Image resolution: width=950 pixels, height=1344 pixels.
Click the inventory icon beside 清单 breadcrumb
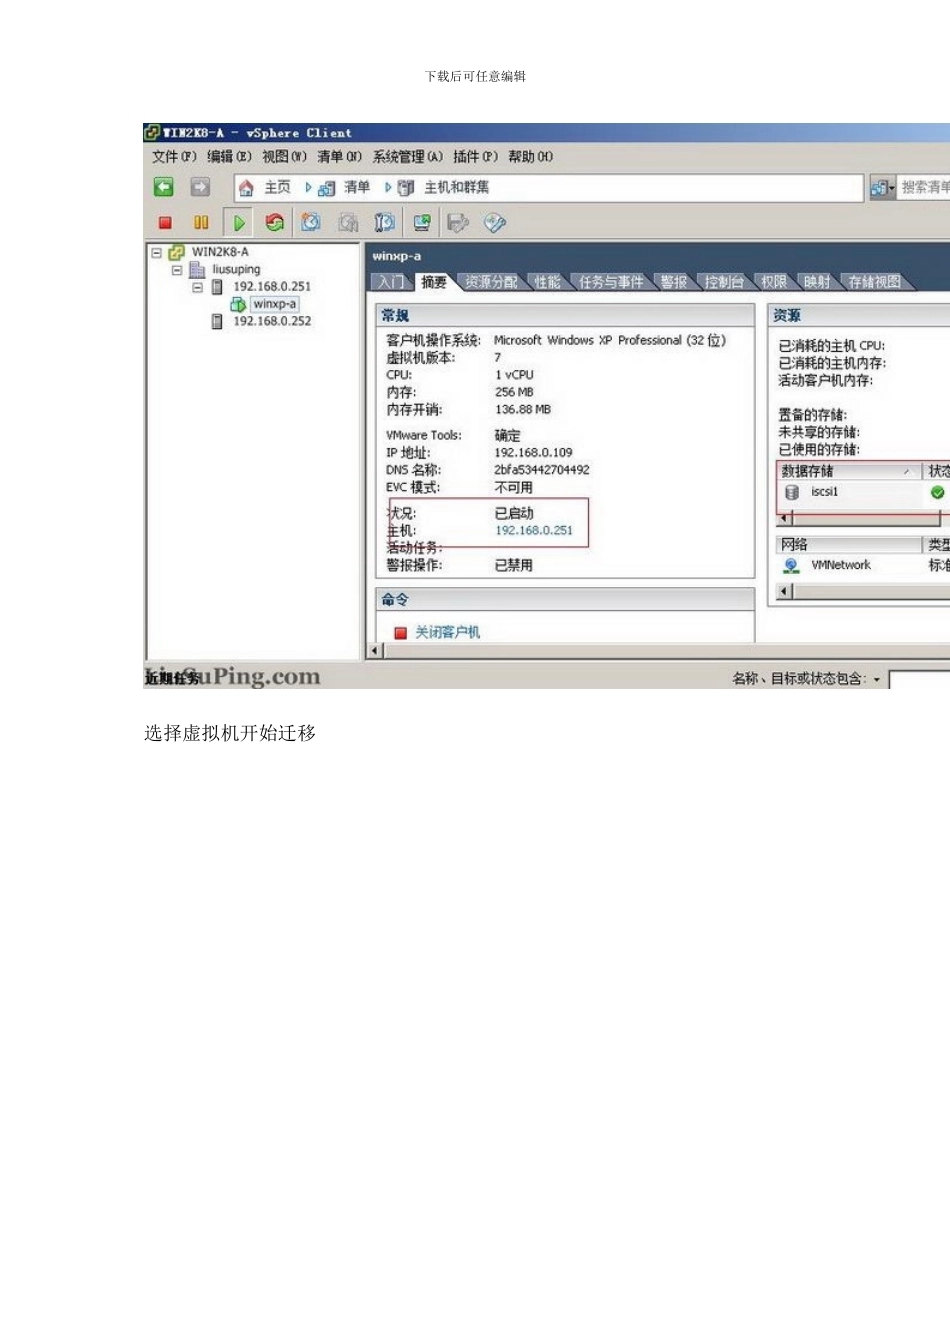(326, 188)
